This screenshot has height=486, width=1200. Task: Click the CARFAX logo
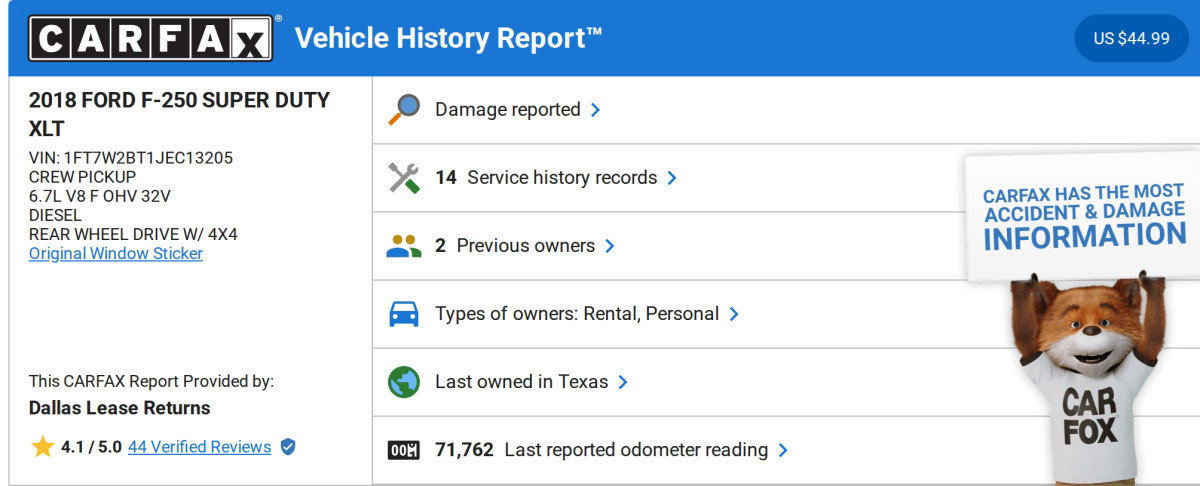tap(150, 39)
